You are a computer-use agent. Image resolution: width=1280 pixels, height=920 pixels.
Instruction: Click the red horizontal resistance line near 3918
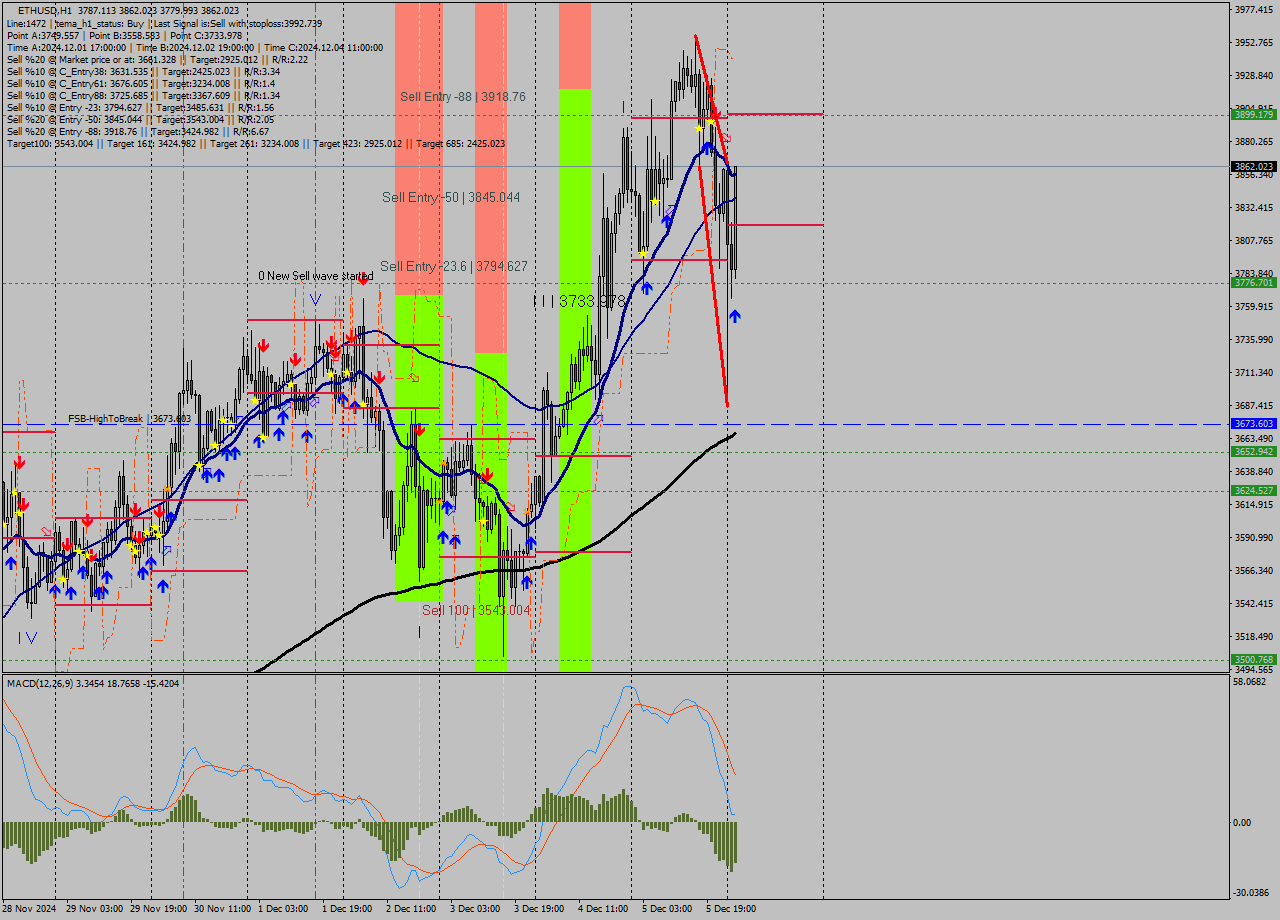tap(680, 119)
